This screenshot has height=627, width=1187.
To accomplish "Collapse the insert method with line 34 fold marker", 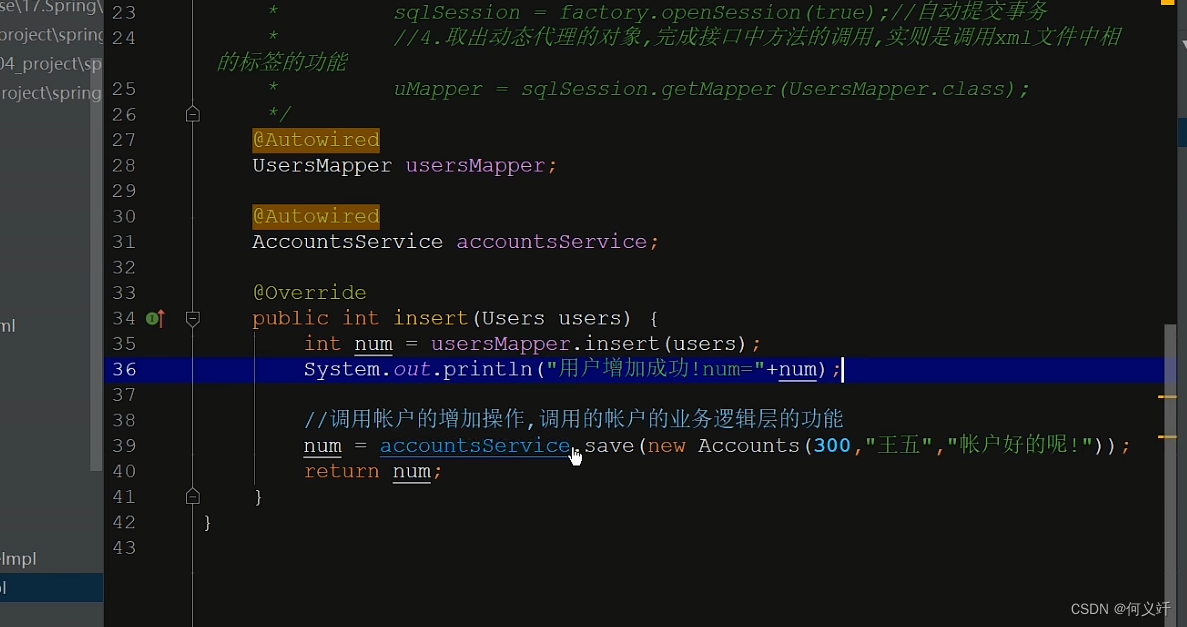I will [x=193, y=319].
